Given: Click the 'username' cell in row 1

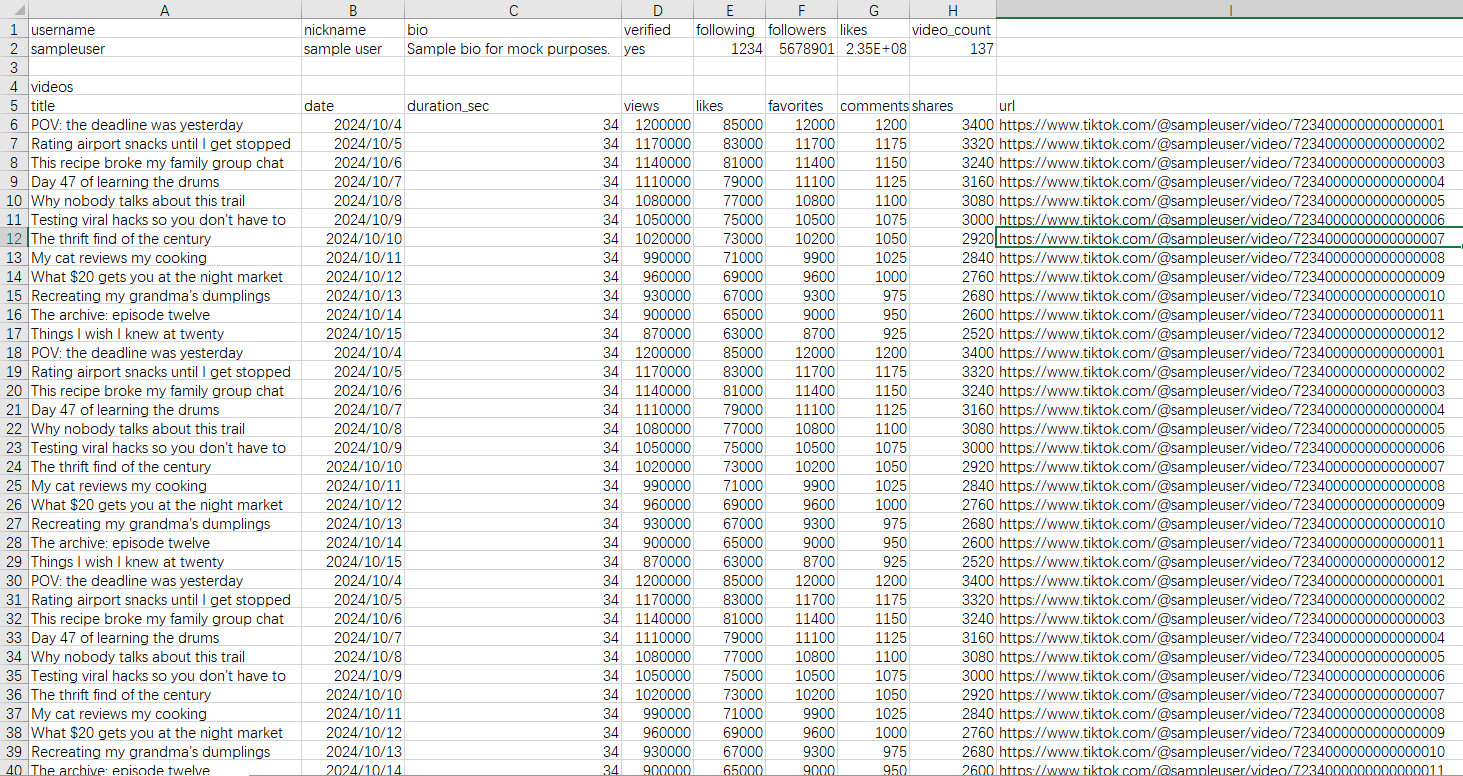Looking at the screenshot, I should point(165,30).
